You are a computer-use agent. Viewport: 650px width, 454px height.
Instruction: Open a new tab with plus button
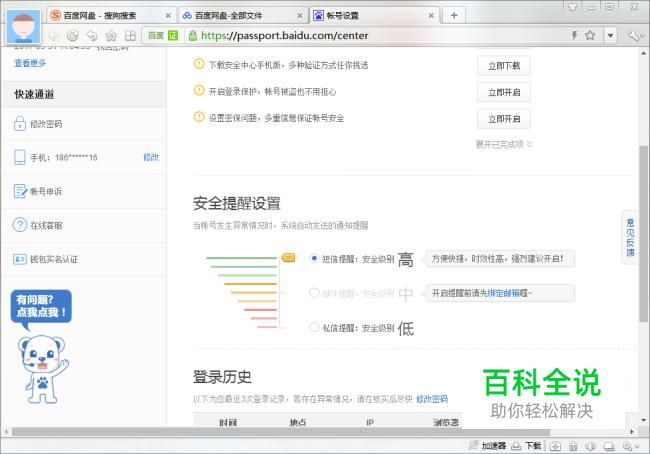[x=454, y=16]
